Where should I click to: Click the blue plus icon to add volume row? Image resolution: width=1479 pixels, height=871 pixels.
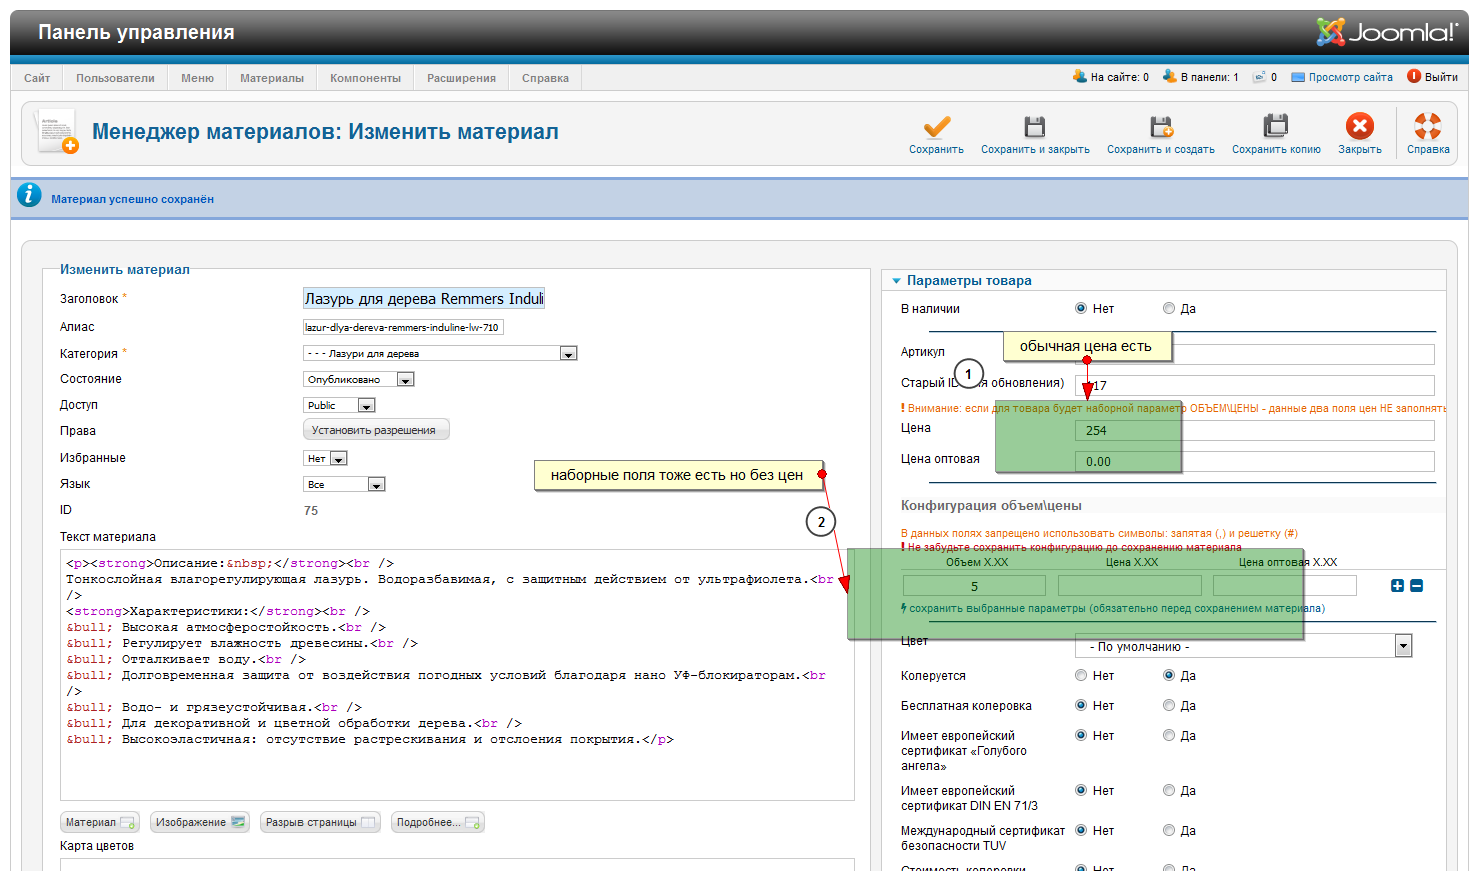(1397, 586)
